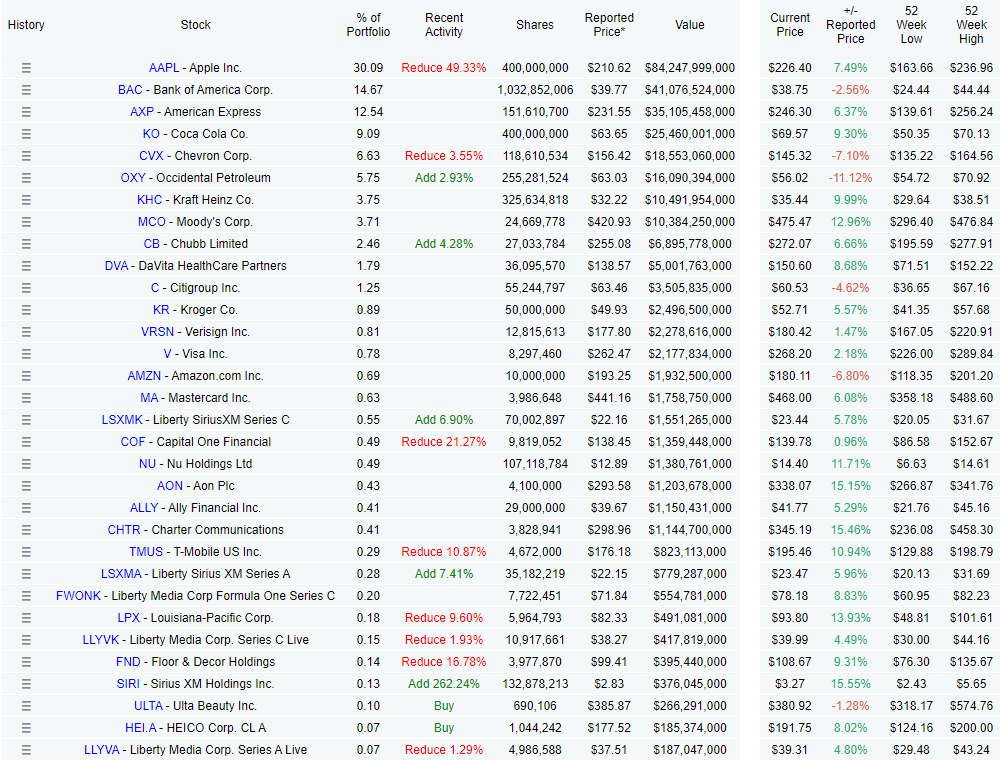Sort by 52 Week High column header

coord(971,25)
